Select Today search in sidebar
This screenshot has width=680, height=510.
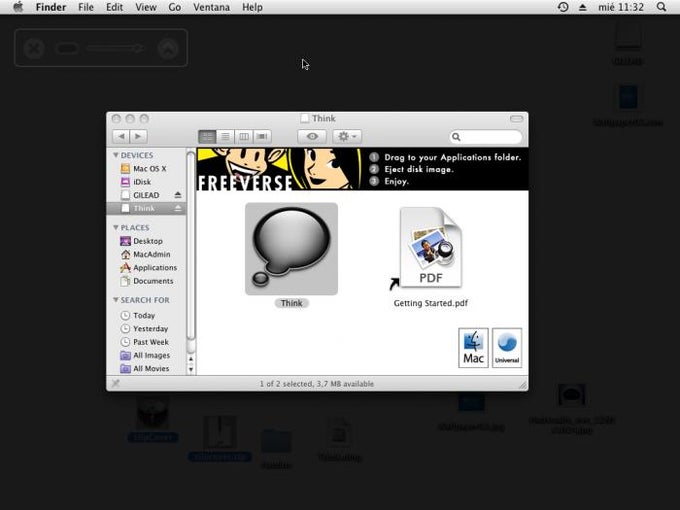(x=146, y=315)
